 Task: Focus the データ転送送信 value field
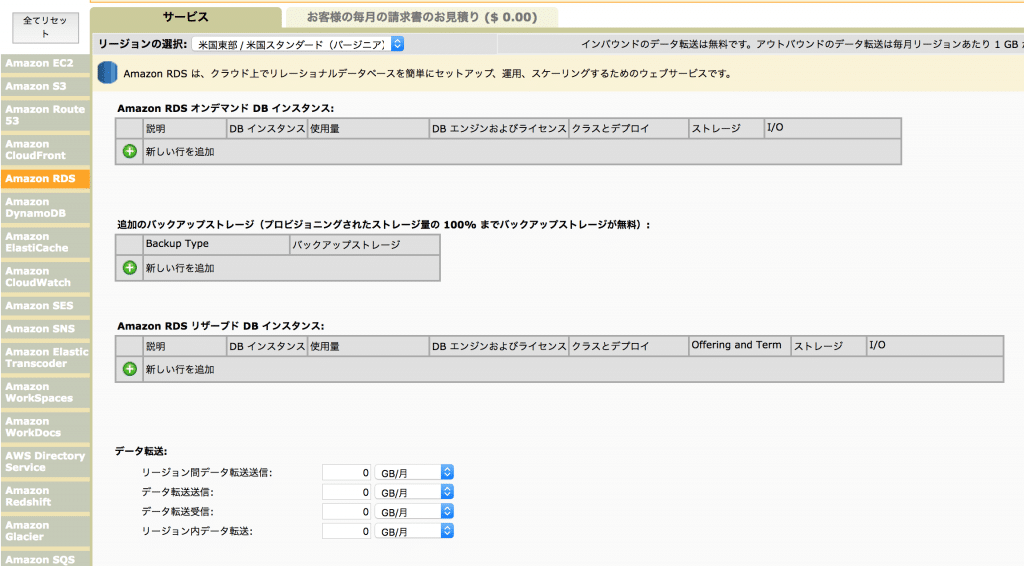coord(347,492)
